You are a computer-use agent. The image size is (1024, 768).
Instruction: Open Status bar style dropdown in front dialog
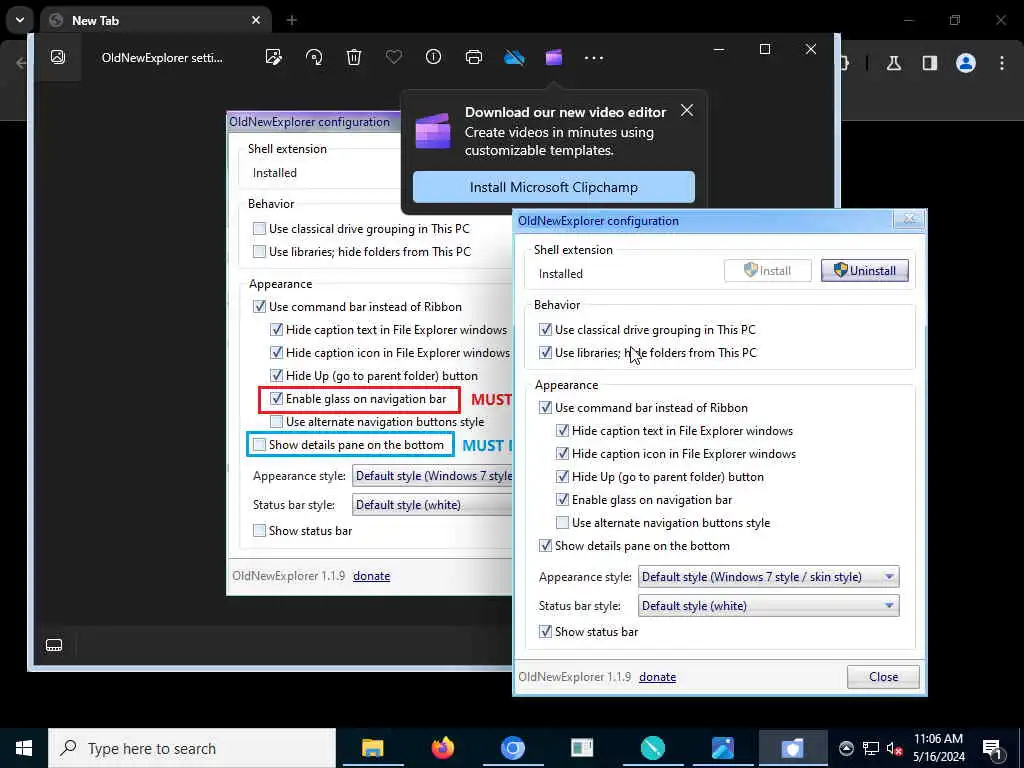[x=769, y=606]
